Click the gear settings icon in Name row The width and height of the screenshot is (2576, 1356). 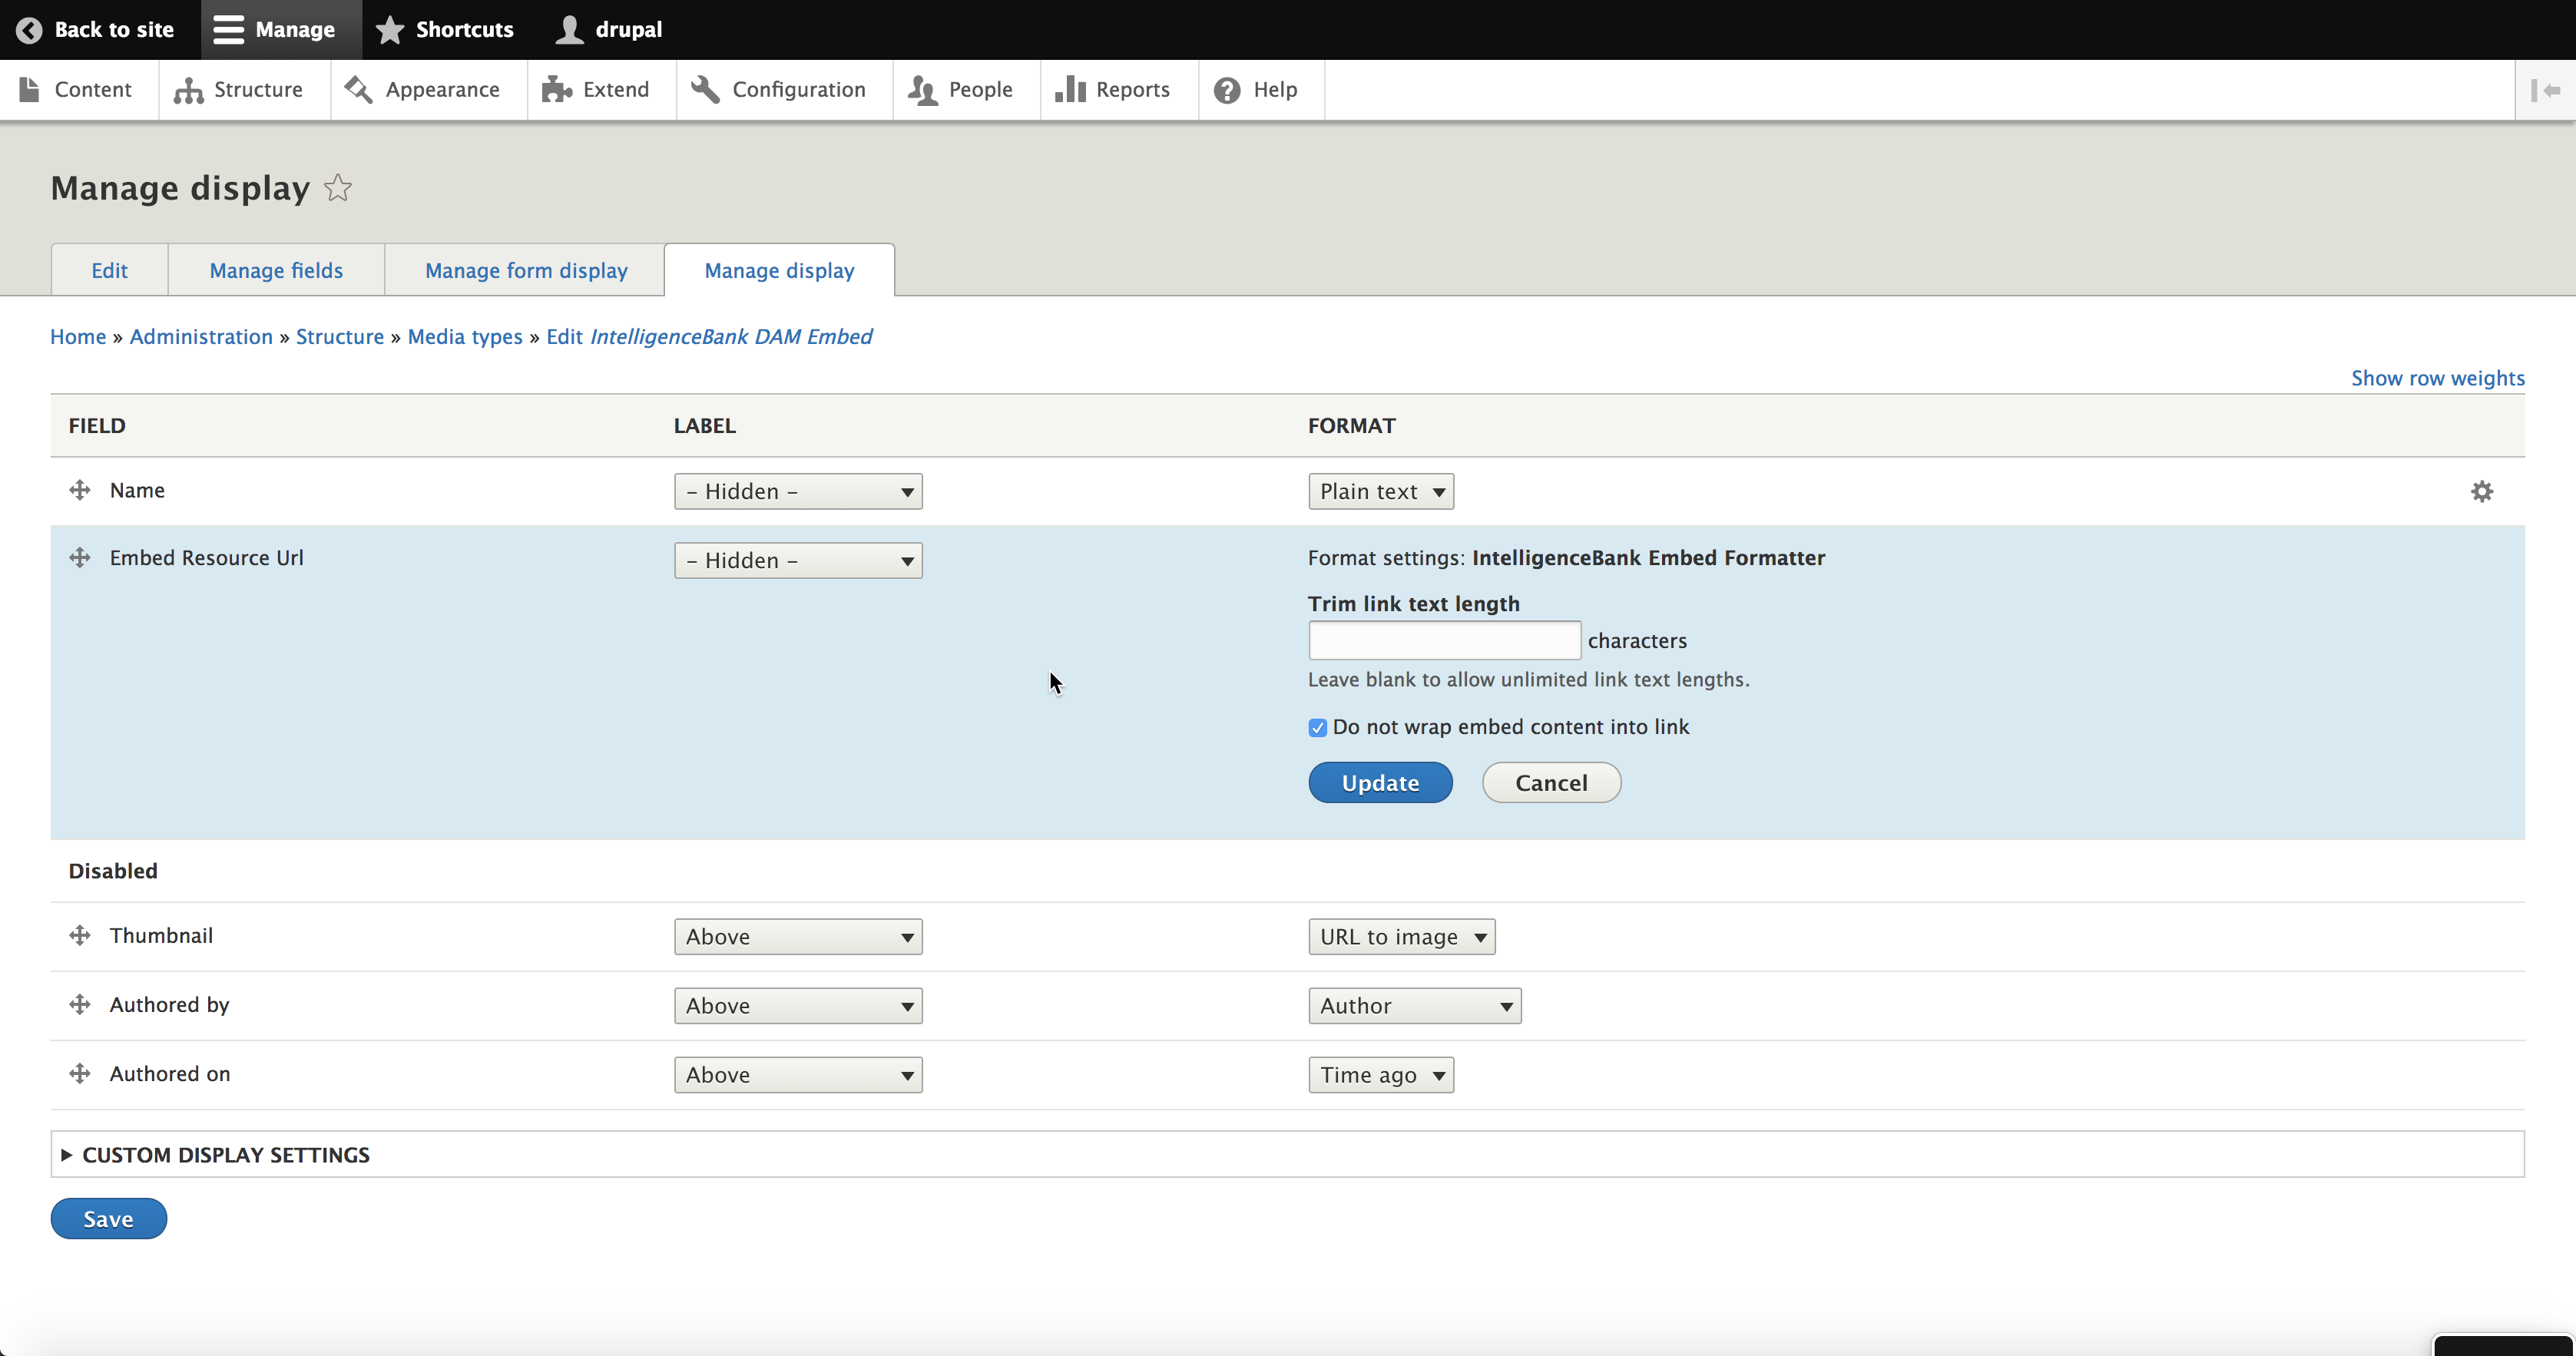click(x=2481, y=491)
